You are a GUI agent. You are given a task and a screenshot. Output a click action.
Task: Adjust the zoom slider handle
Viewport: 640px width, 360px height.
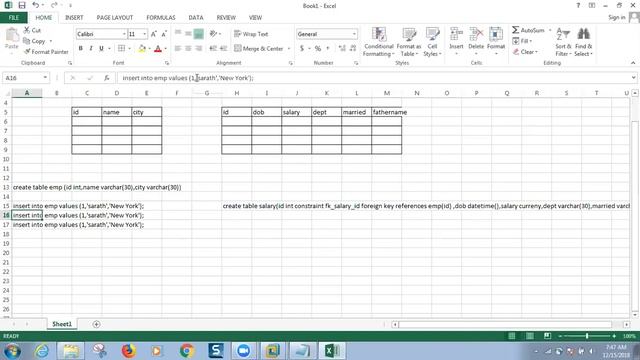tap(587, 336)
